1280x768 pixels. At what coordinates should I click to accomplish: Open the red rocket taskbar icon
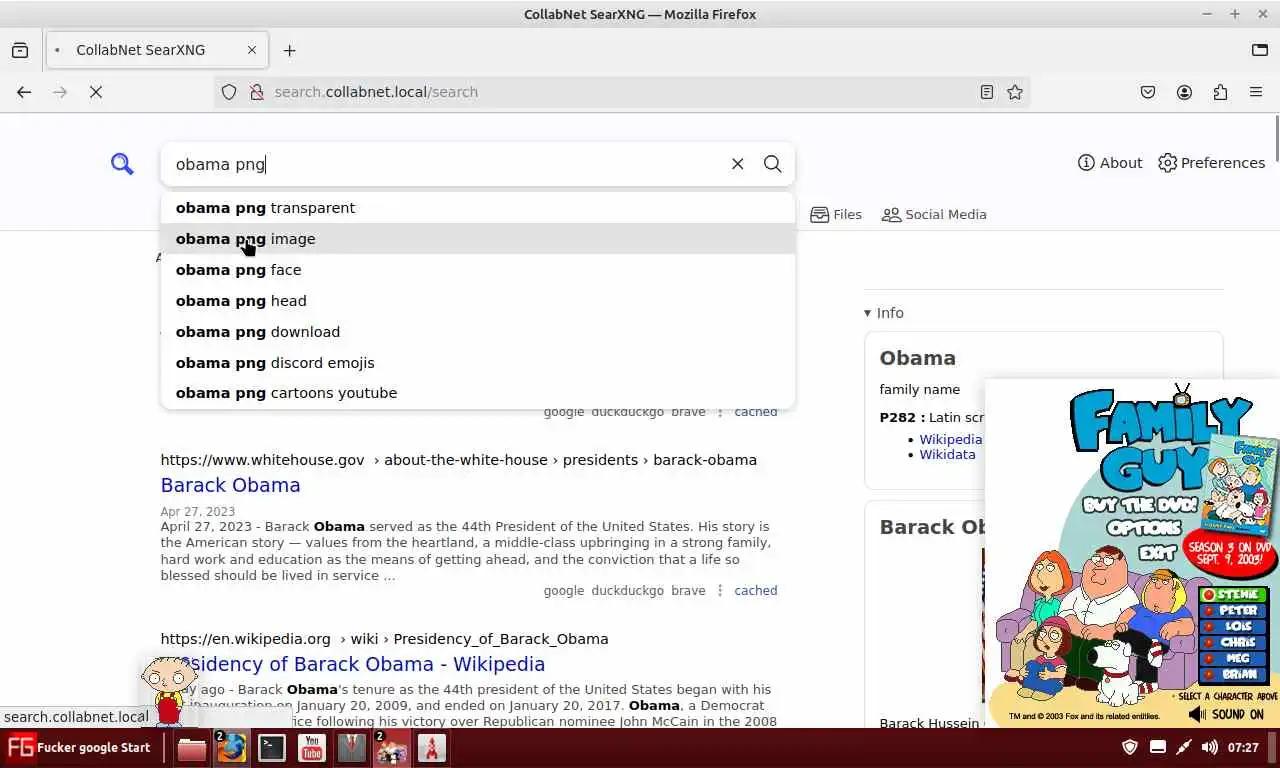(x=431, y=748)
